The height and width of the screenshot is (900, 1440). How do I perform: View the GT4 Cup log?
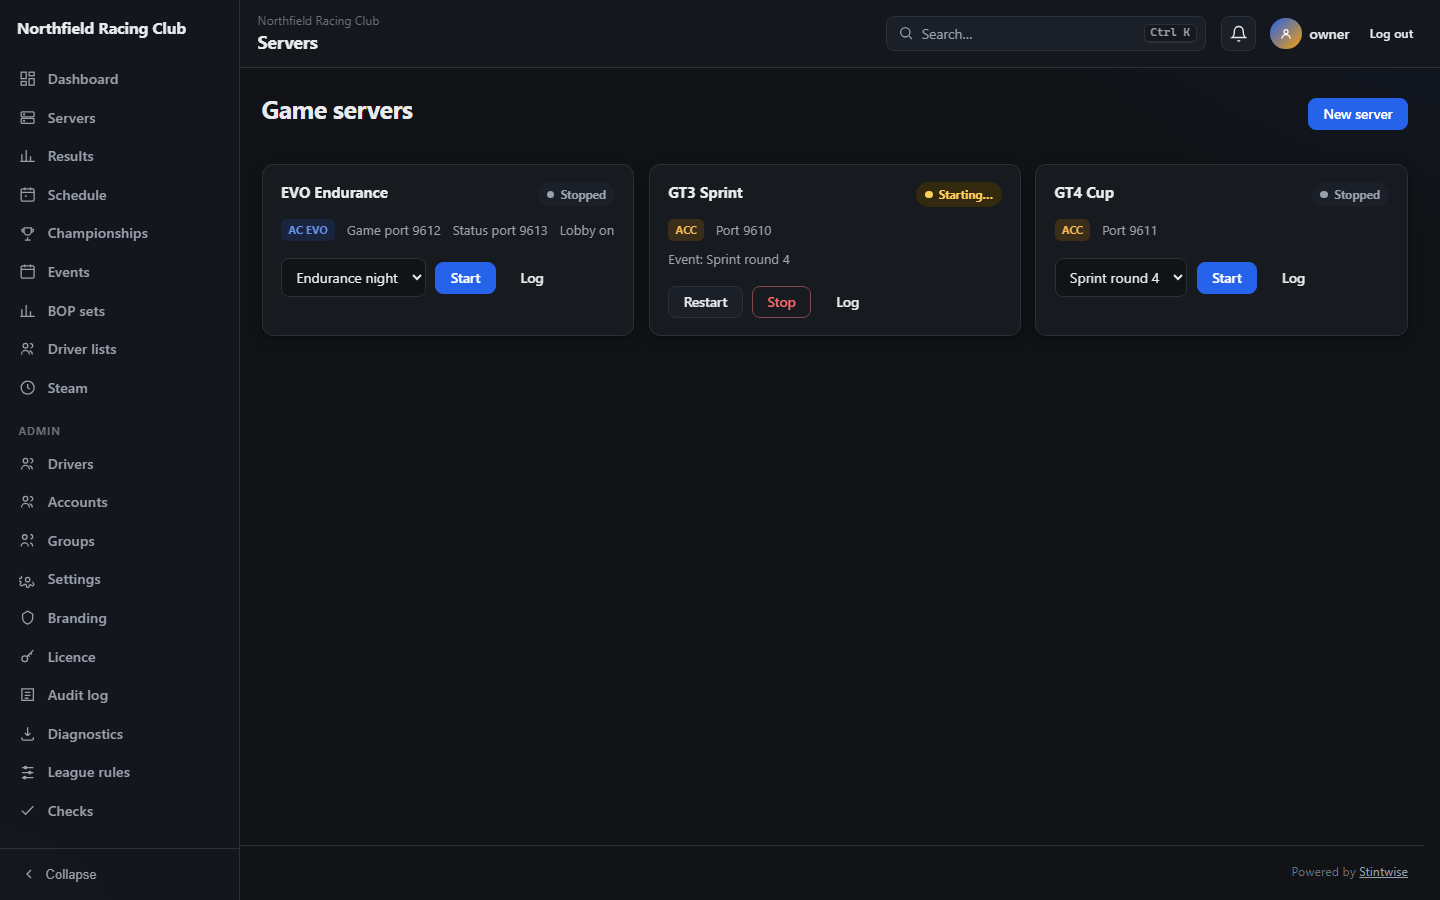(x=1293, y=278)
